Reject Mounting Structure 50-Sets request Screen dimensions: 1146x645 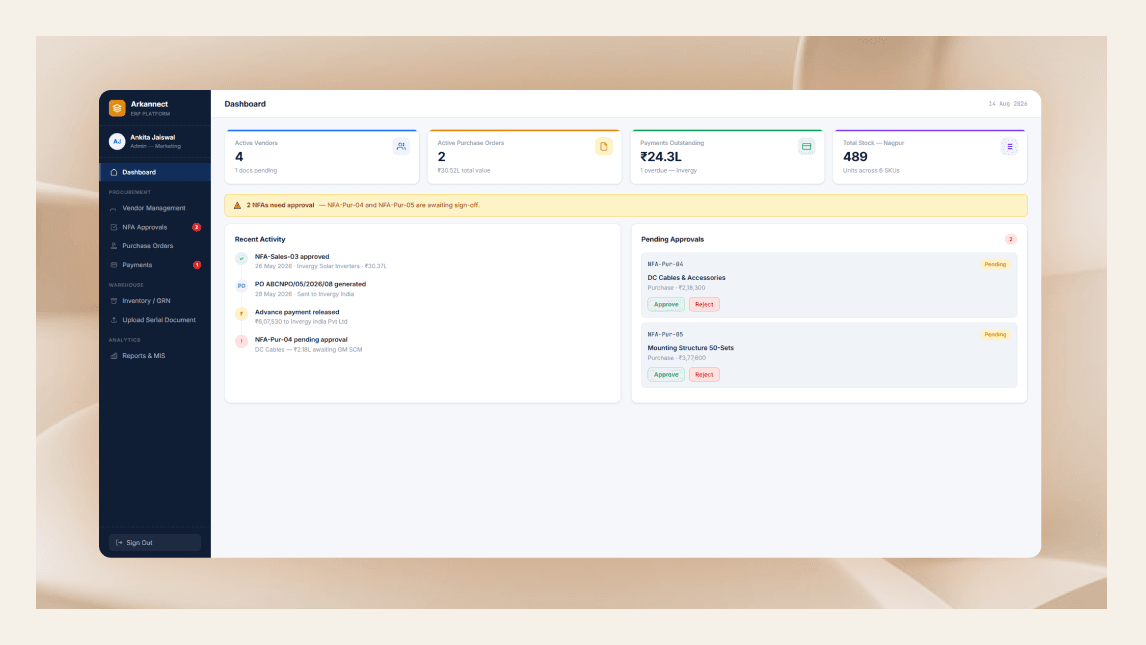pos(704,375)
